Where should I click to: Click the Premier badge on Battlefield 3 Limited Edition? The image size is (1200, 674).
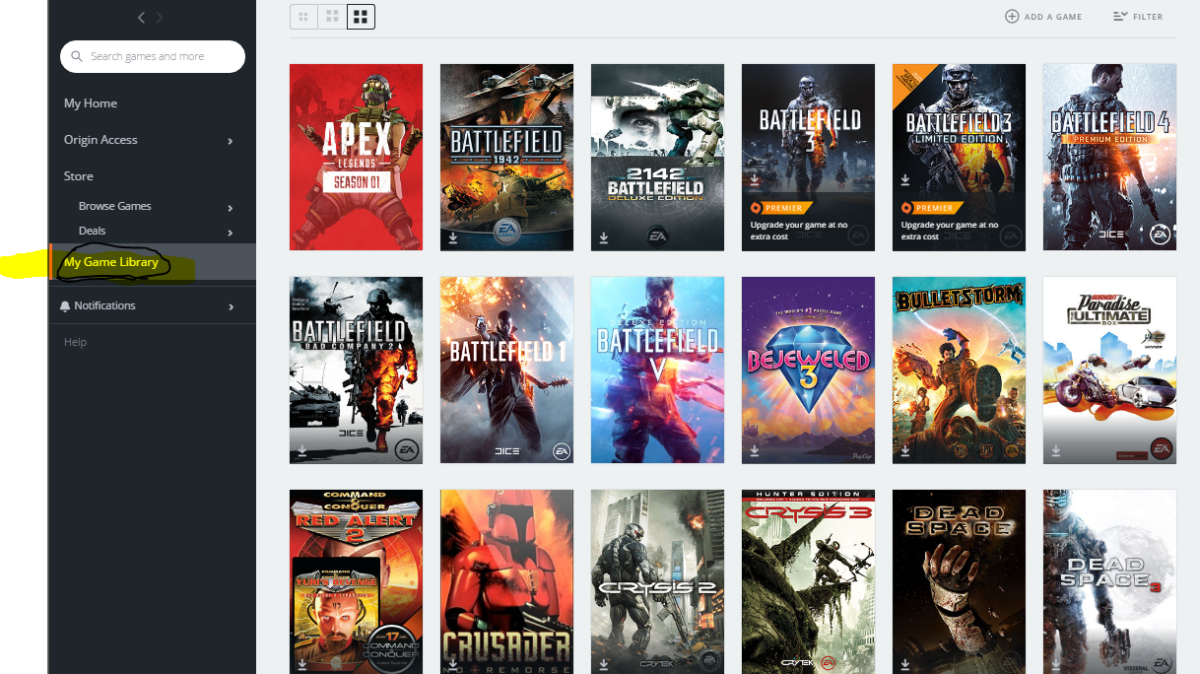932,208
